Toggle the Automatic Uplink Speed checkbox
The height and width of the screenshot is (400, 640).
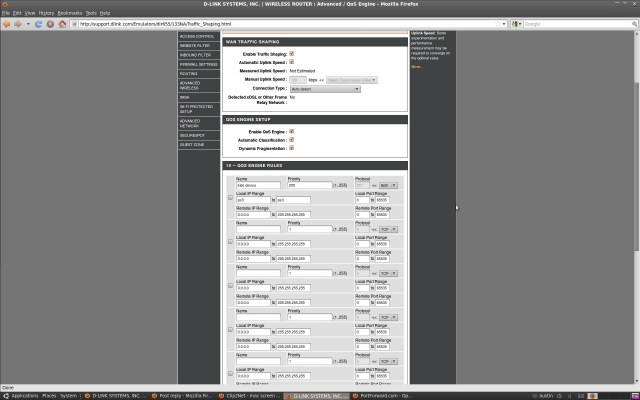point(291,62)
